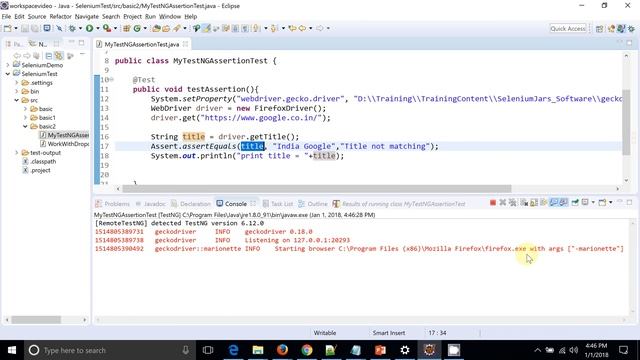Expand the test-output folder

pyautogui.click(x=17, y=153)
